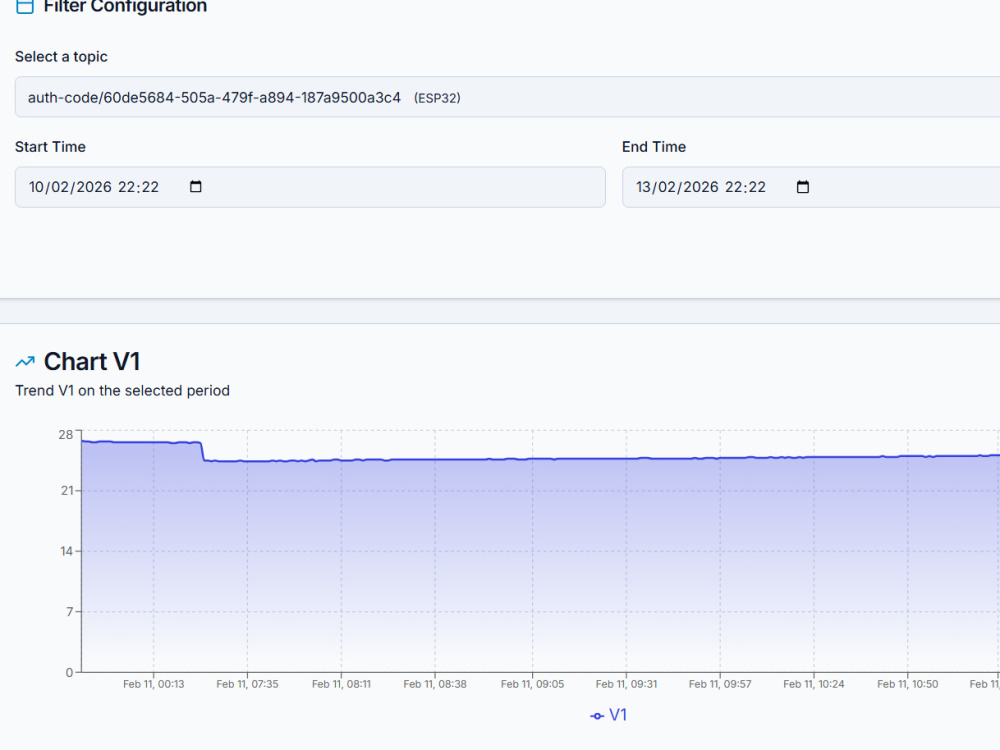The width and height of the screenshot is (1000, 750).
Task: Click the End Time label
Action: [x=654, y=147]
